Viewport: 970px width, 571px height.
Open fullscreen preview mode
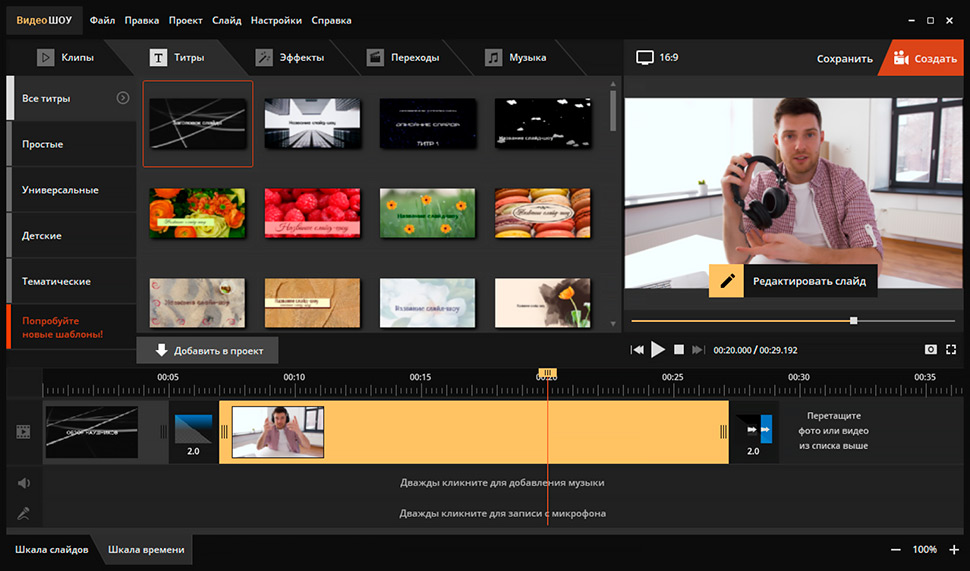(x=951, y=350)
